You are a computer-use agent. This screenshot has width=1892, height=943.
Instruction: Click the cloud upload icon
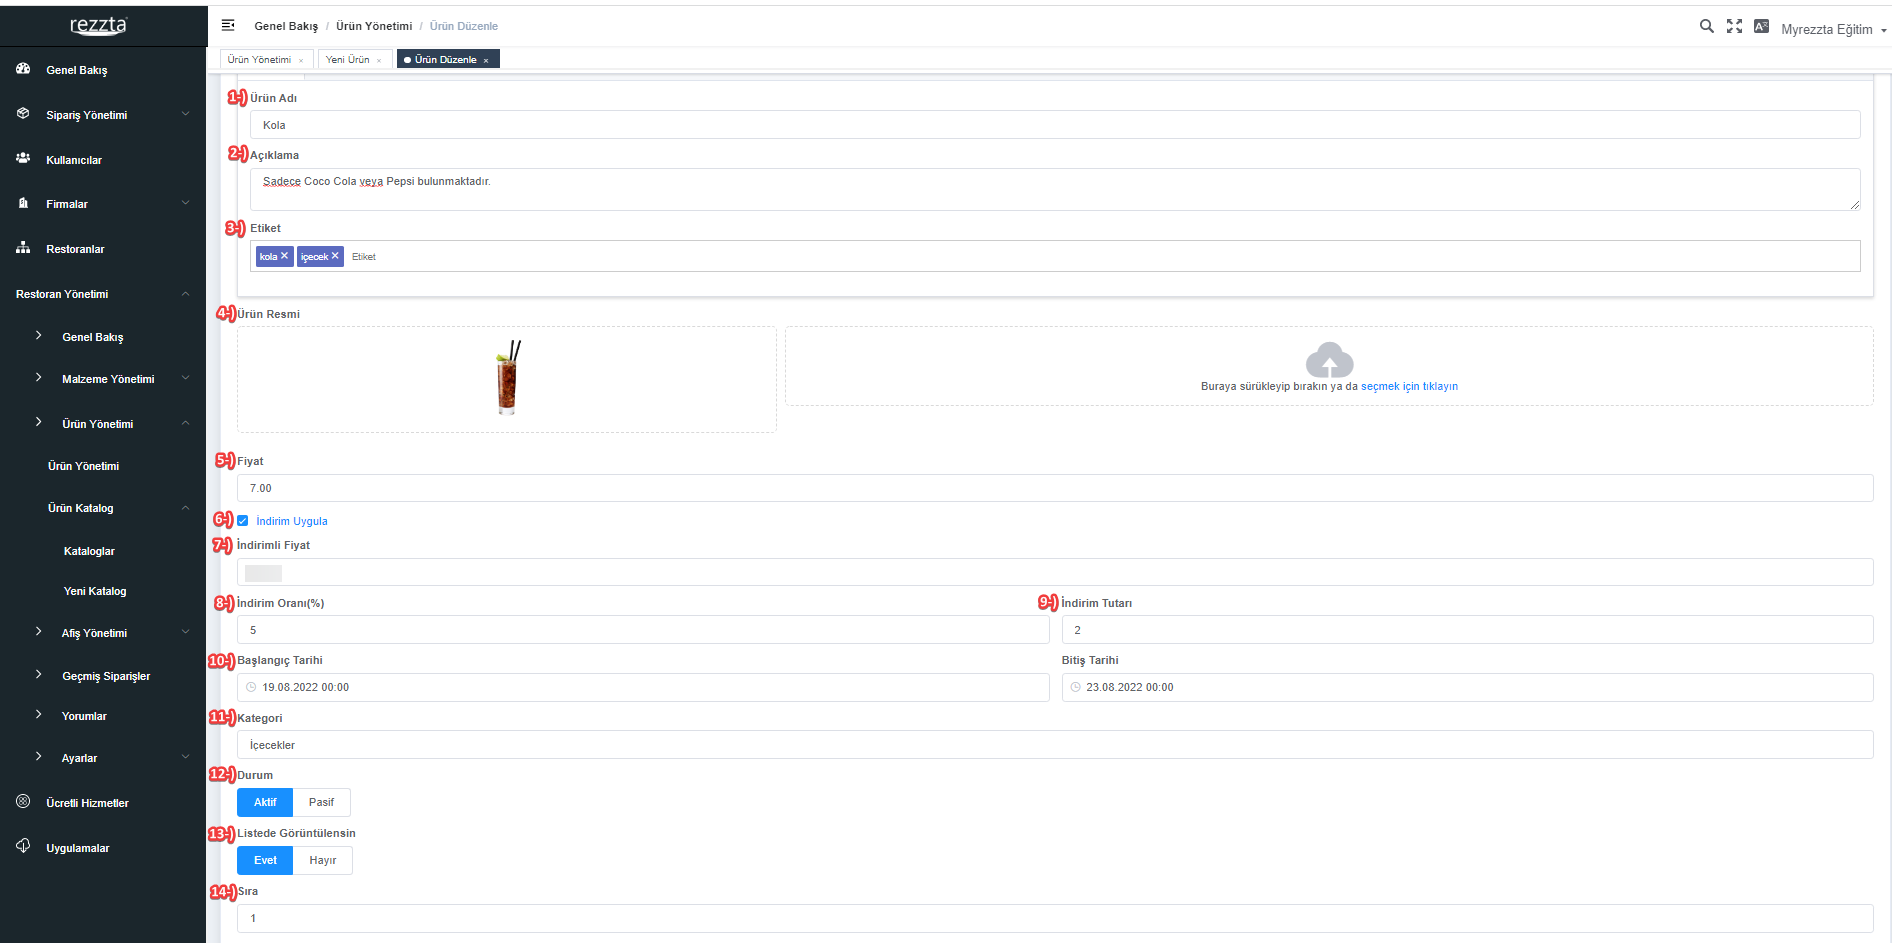pos(1329,359)
